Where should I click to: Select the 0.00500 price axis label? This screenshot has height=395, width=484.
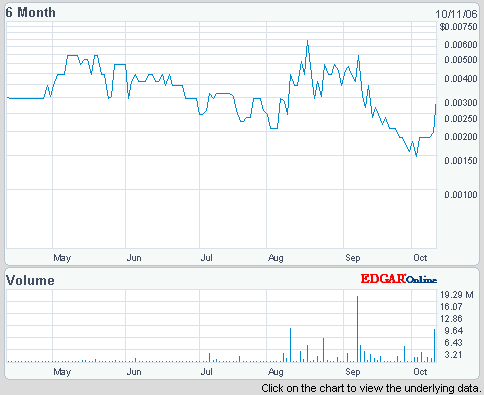pyautogui.click(x=461, y=60)
